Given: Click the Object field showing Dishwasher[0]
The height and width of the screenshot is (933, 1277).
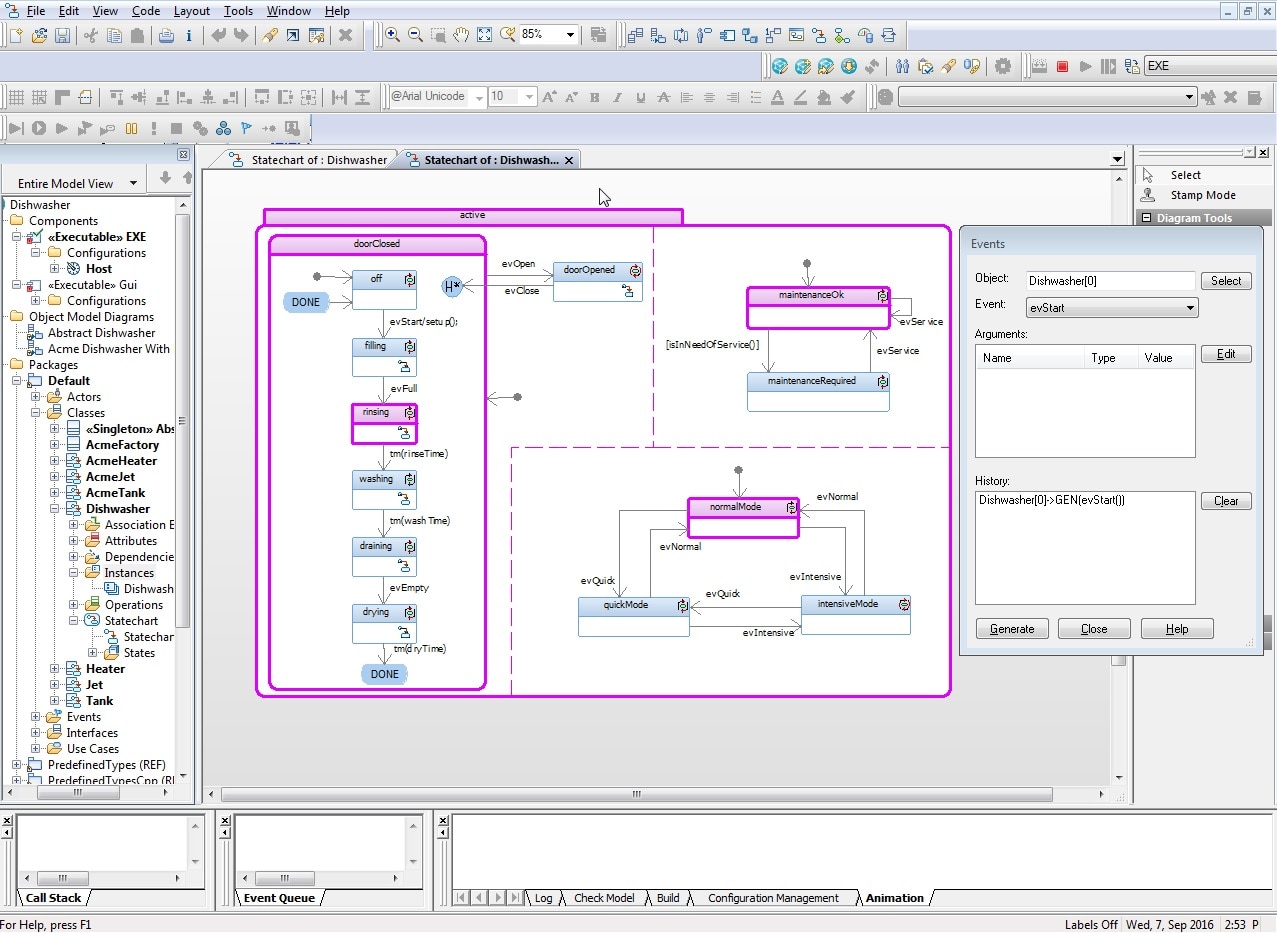Looking at the screenshot, I should [x=1110, y=280].
